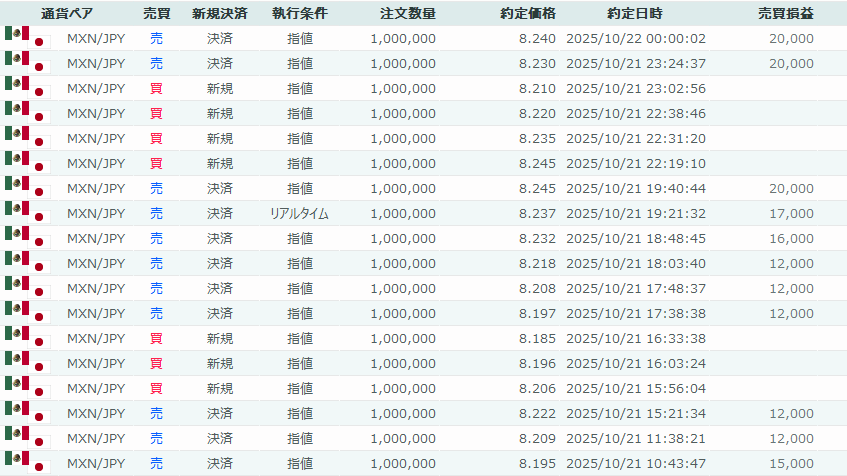Click the flag icon in the 23:24:37 row
This screenshot has height=476, width=847.
tap(27, 63)
